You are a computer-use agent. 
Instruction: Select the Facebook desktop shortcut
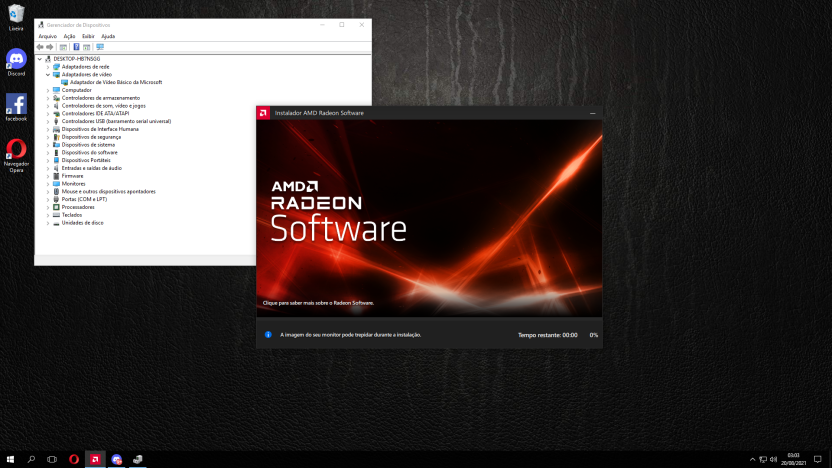[16, 108]
